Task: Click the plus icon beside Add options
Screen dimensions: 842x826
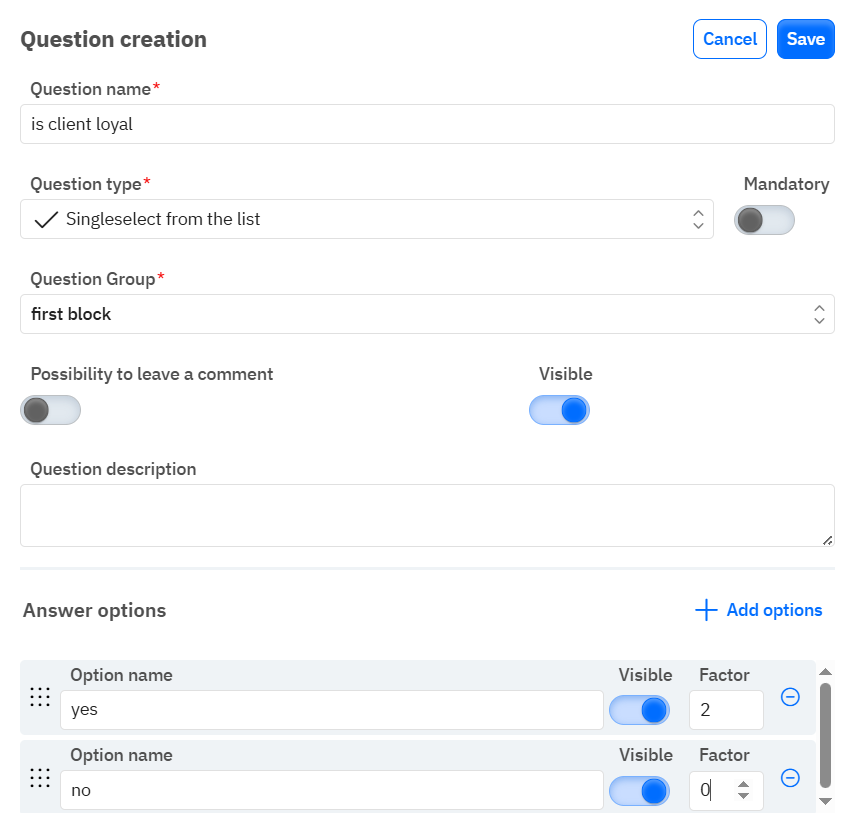Action: pyautogui.click(x=706, y=610)
